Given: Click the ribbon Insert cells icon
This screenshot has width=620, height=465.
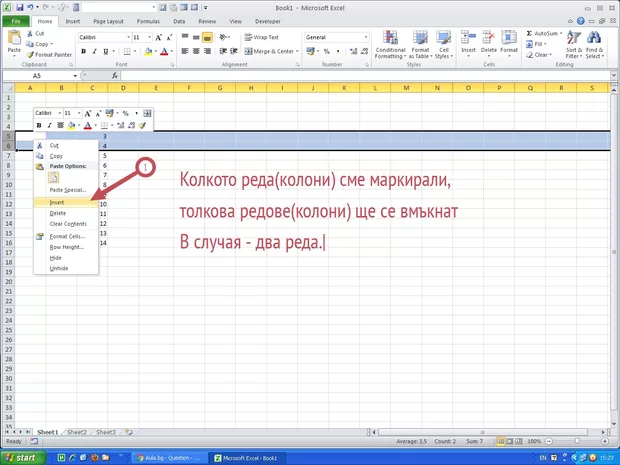Looking at the screenshot, I should (468, 38).
